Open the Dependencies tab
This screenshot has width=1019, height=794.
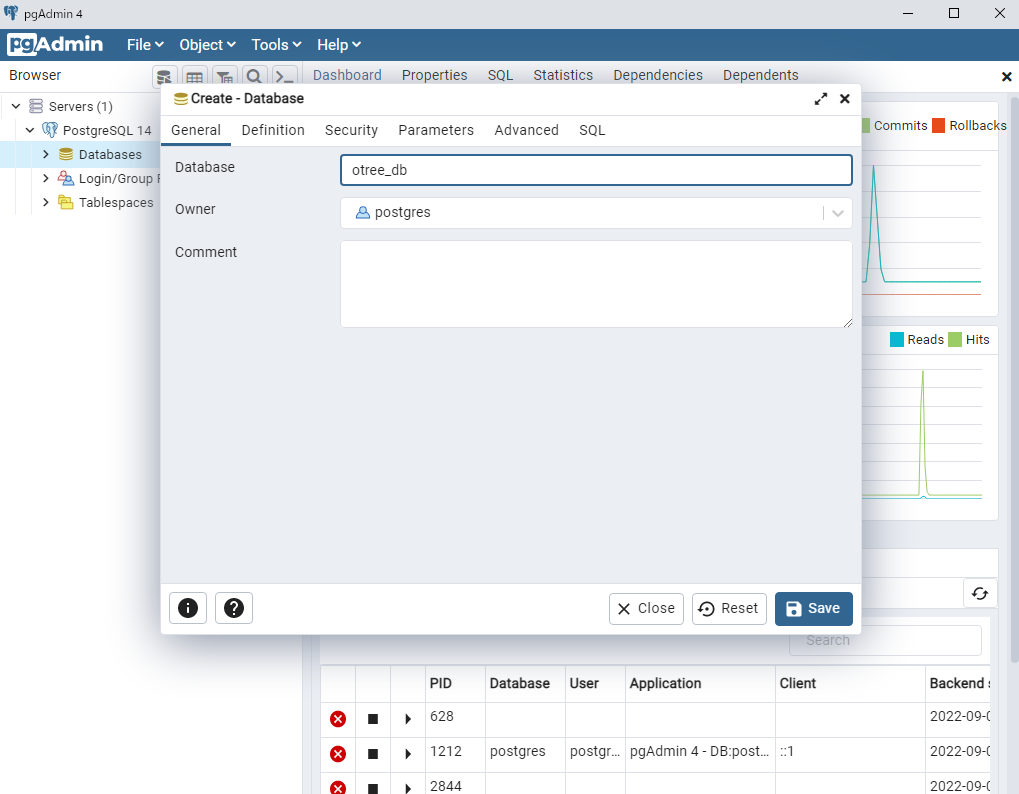658,75
